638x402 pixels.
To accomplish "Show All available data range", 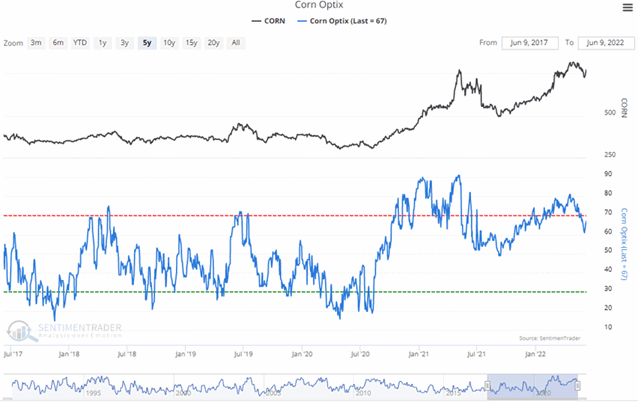I will pos(235,43).
